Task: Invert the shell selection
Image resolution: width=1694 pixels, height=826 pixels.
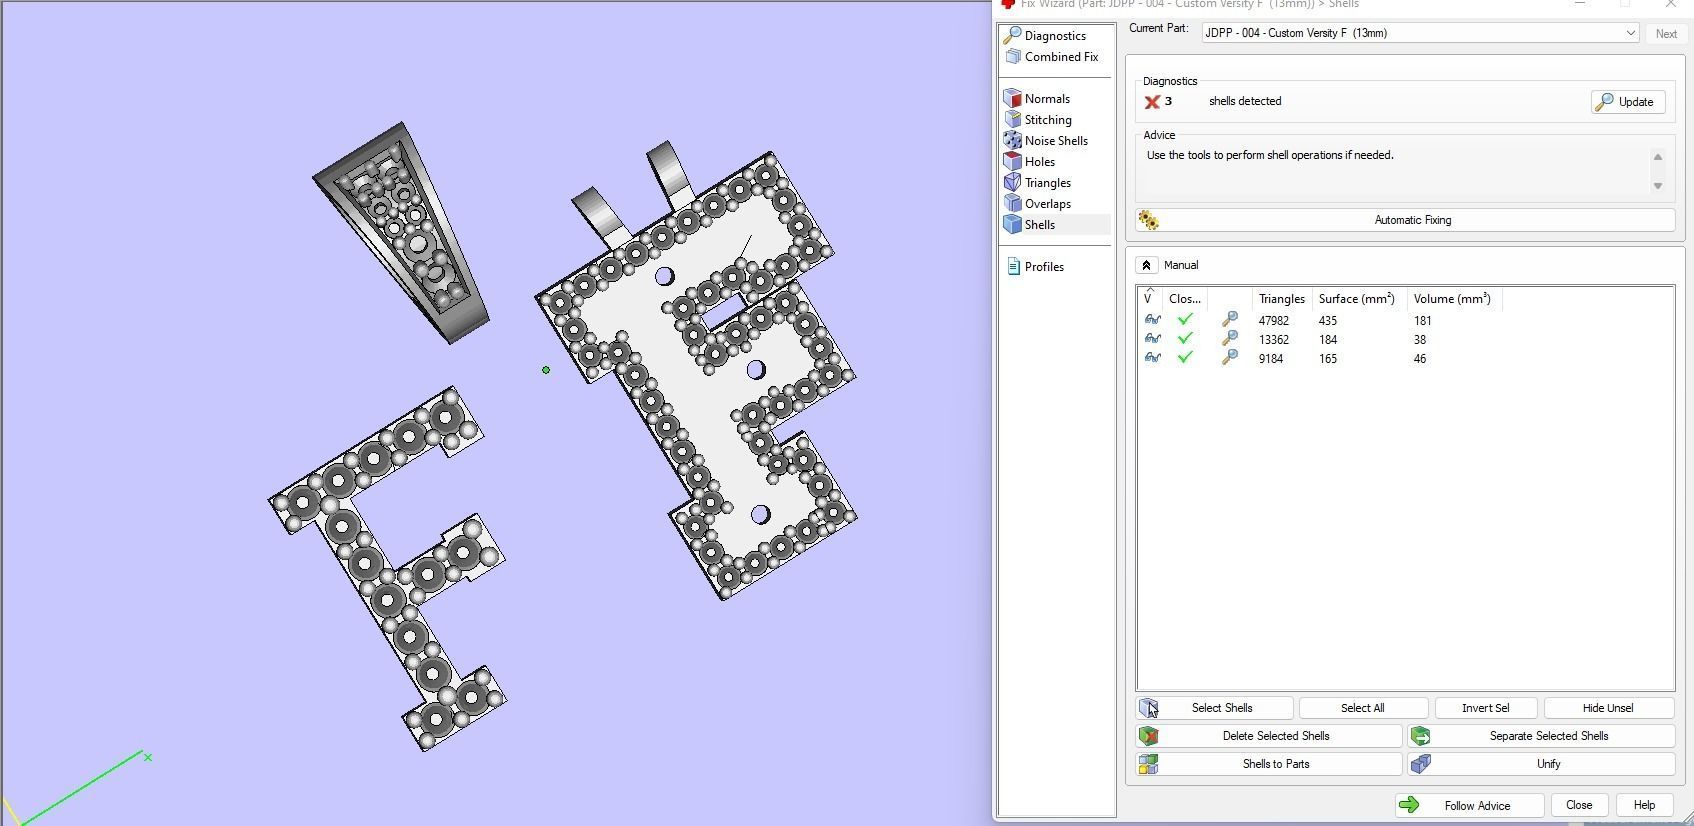Action: [x=1485, y=708]
